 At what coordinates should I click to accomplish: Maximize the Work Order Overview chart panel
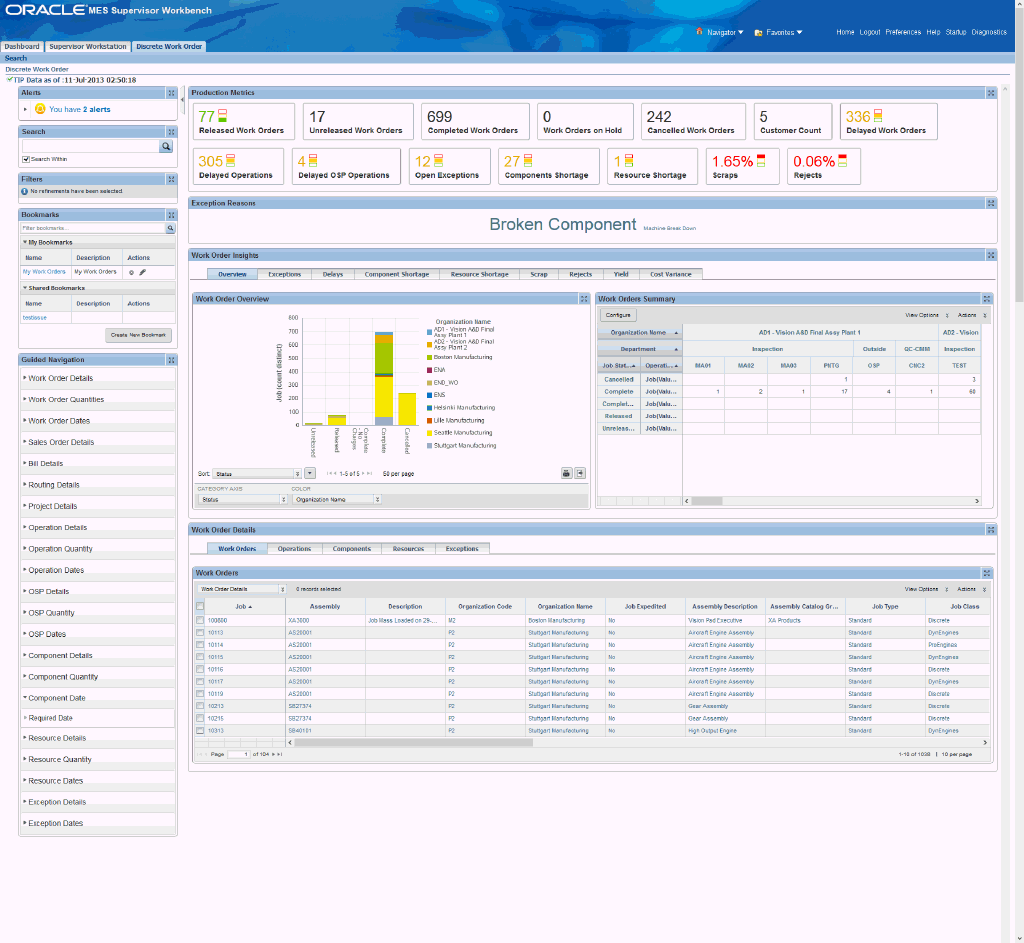pyautogui.click(x=584, y=298)
